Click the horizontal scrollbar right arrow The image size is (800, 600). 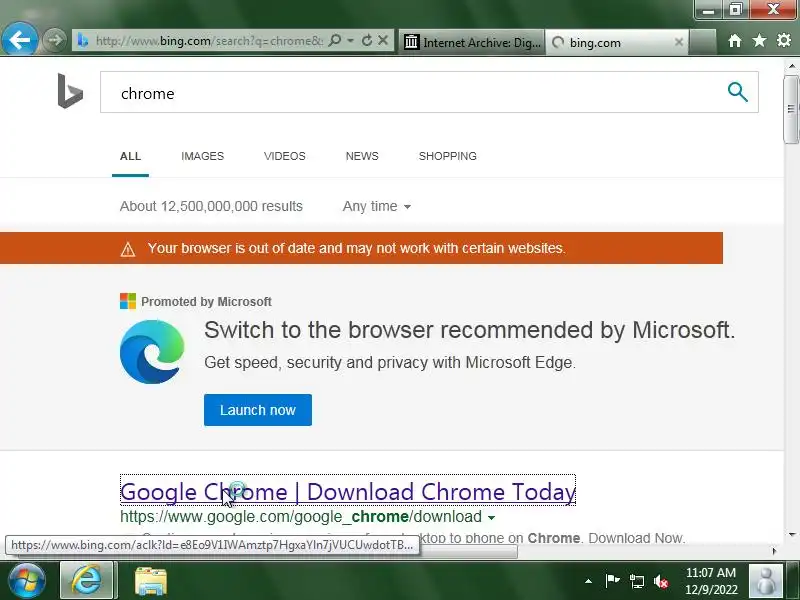775,551
